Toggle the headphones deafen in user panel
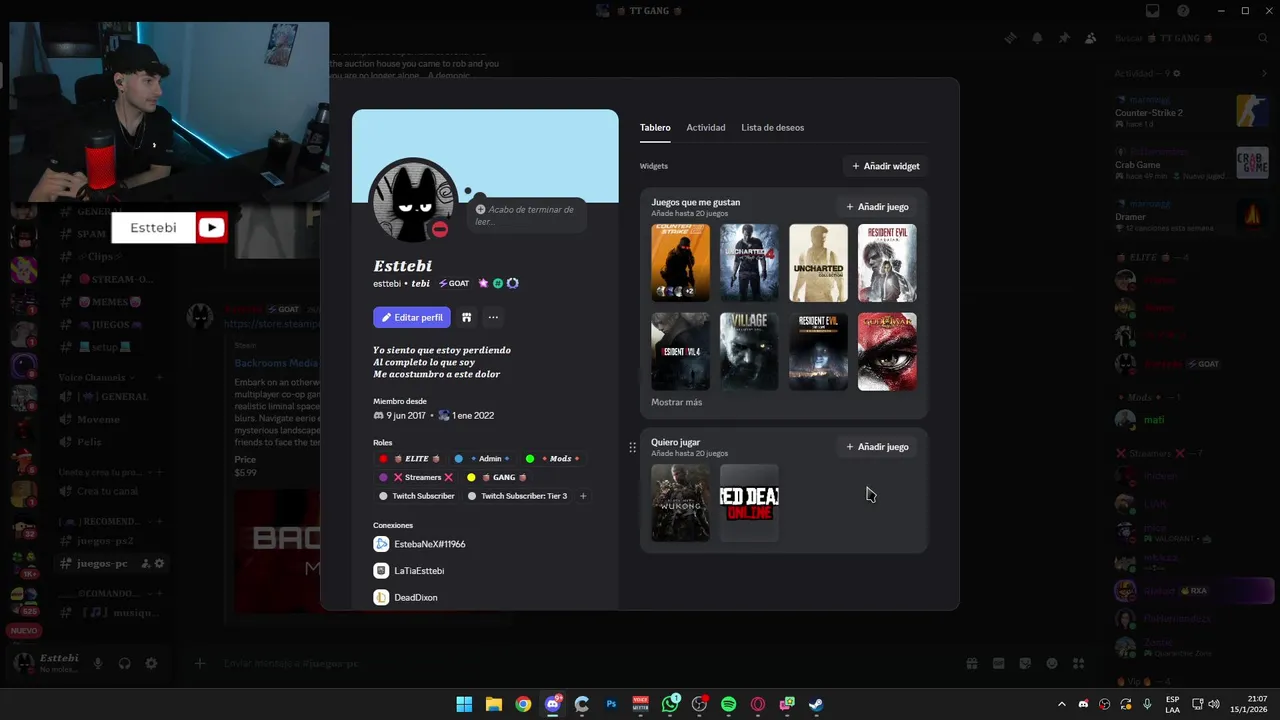Viewport: 1280px width, 720px height. tap(125, 663)
